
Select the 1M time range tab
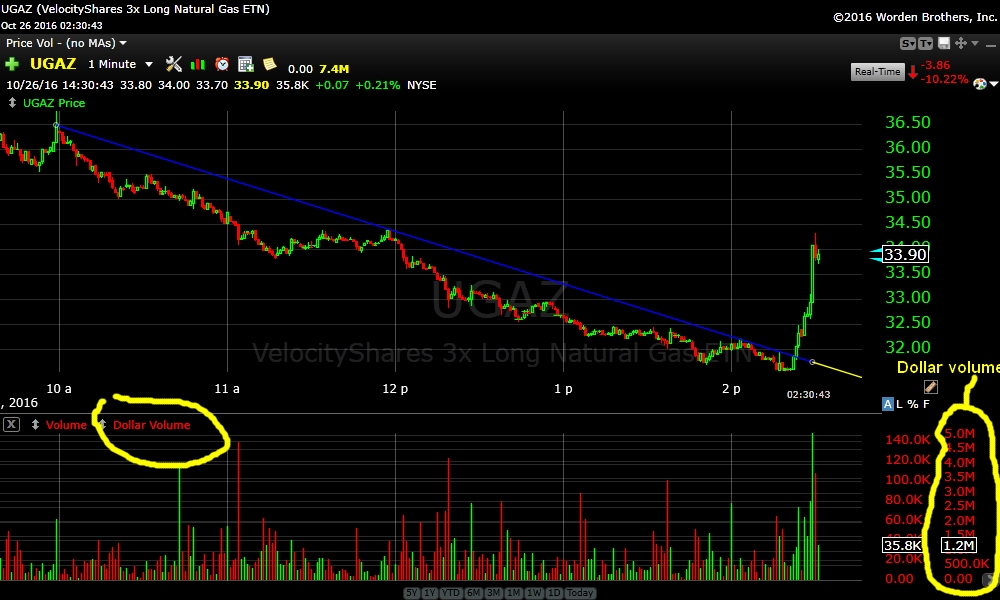513,593
